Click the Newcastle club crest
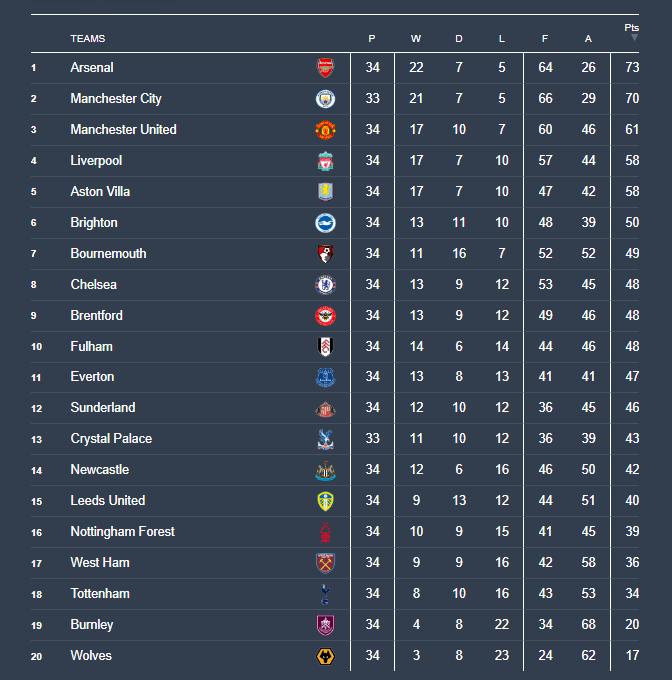Screen dimensions: 672x680 tap(325, 471)
